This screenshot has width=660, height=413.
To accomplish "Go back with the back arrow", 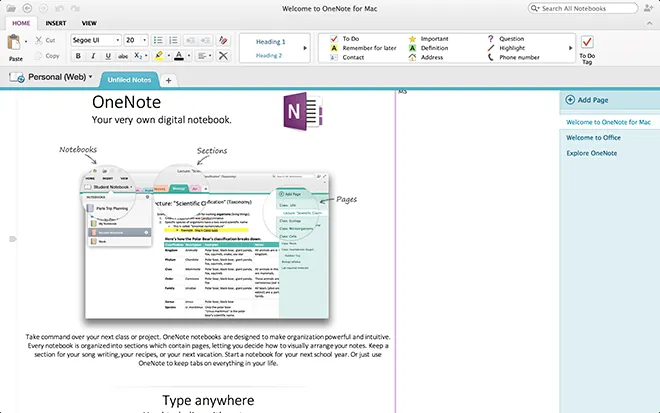I will (27, 8).
